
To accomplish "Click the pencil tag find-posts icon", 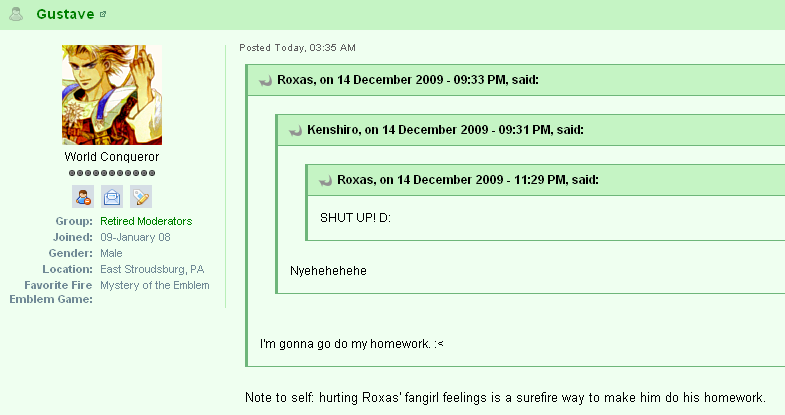I will [x=141, y=197].
